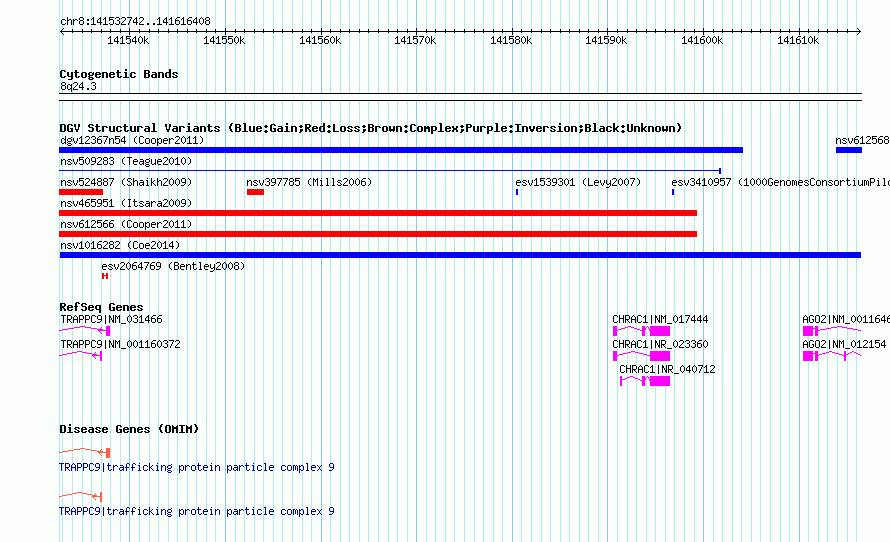
Task: Open the CHRAC1|NR_040712 RefSeq label
Action: pyautogui.click(x=668, y=369)
